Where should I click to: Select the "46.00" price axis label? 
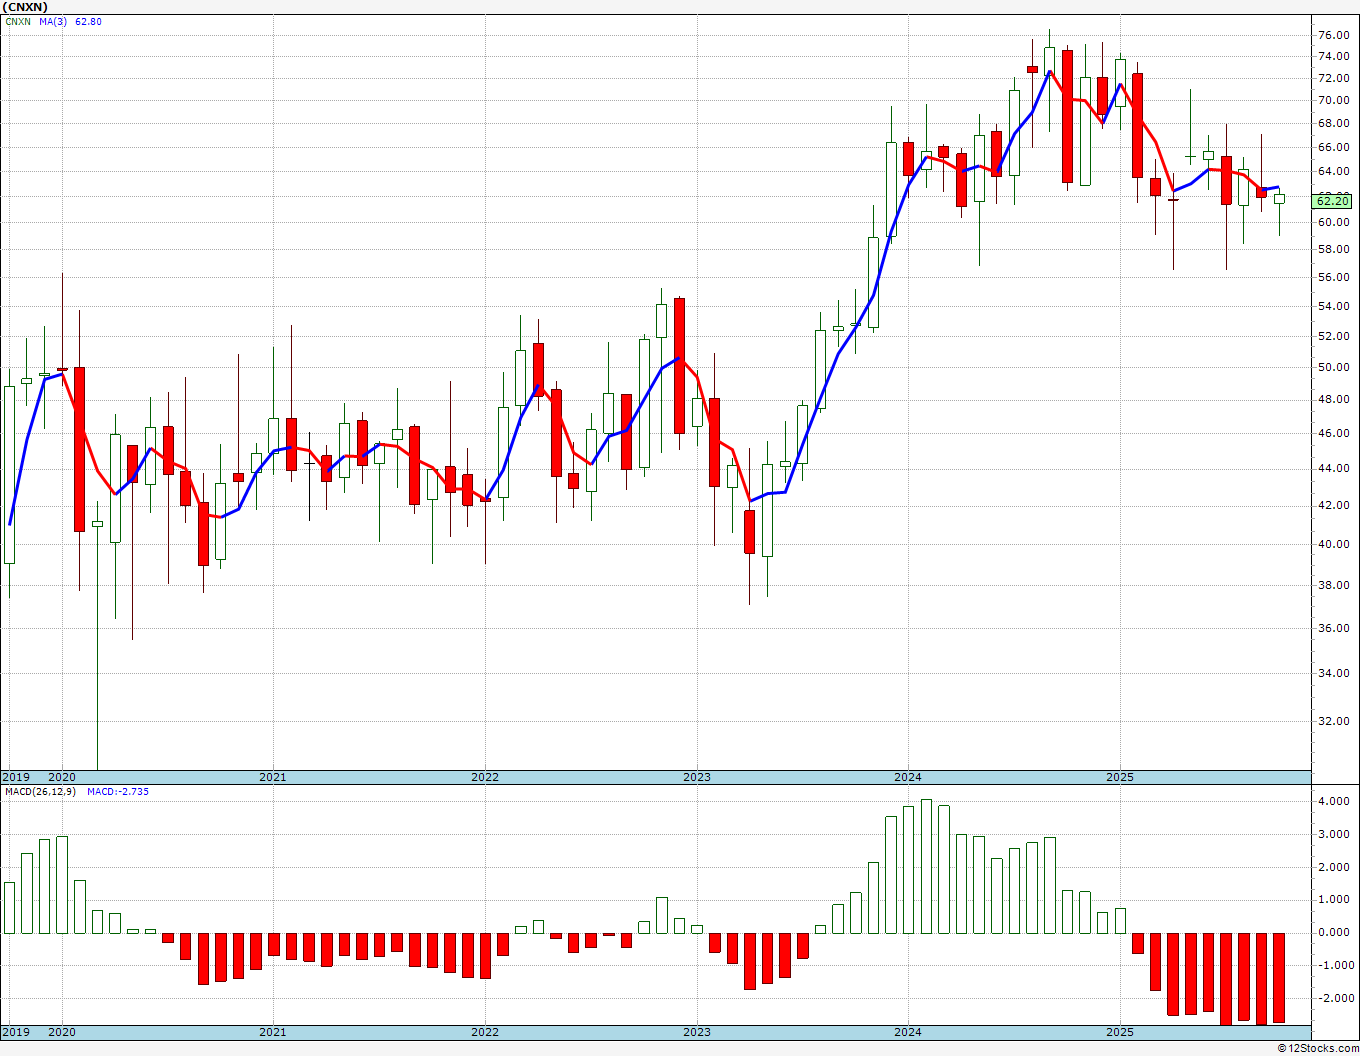click(x=1333, y=434)
